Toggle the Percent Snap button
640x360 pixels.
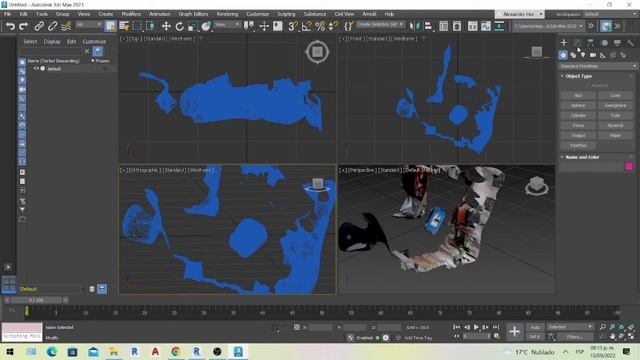point(320,27)
